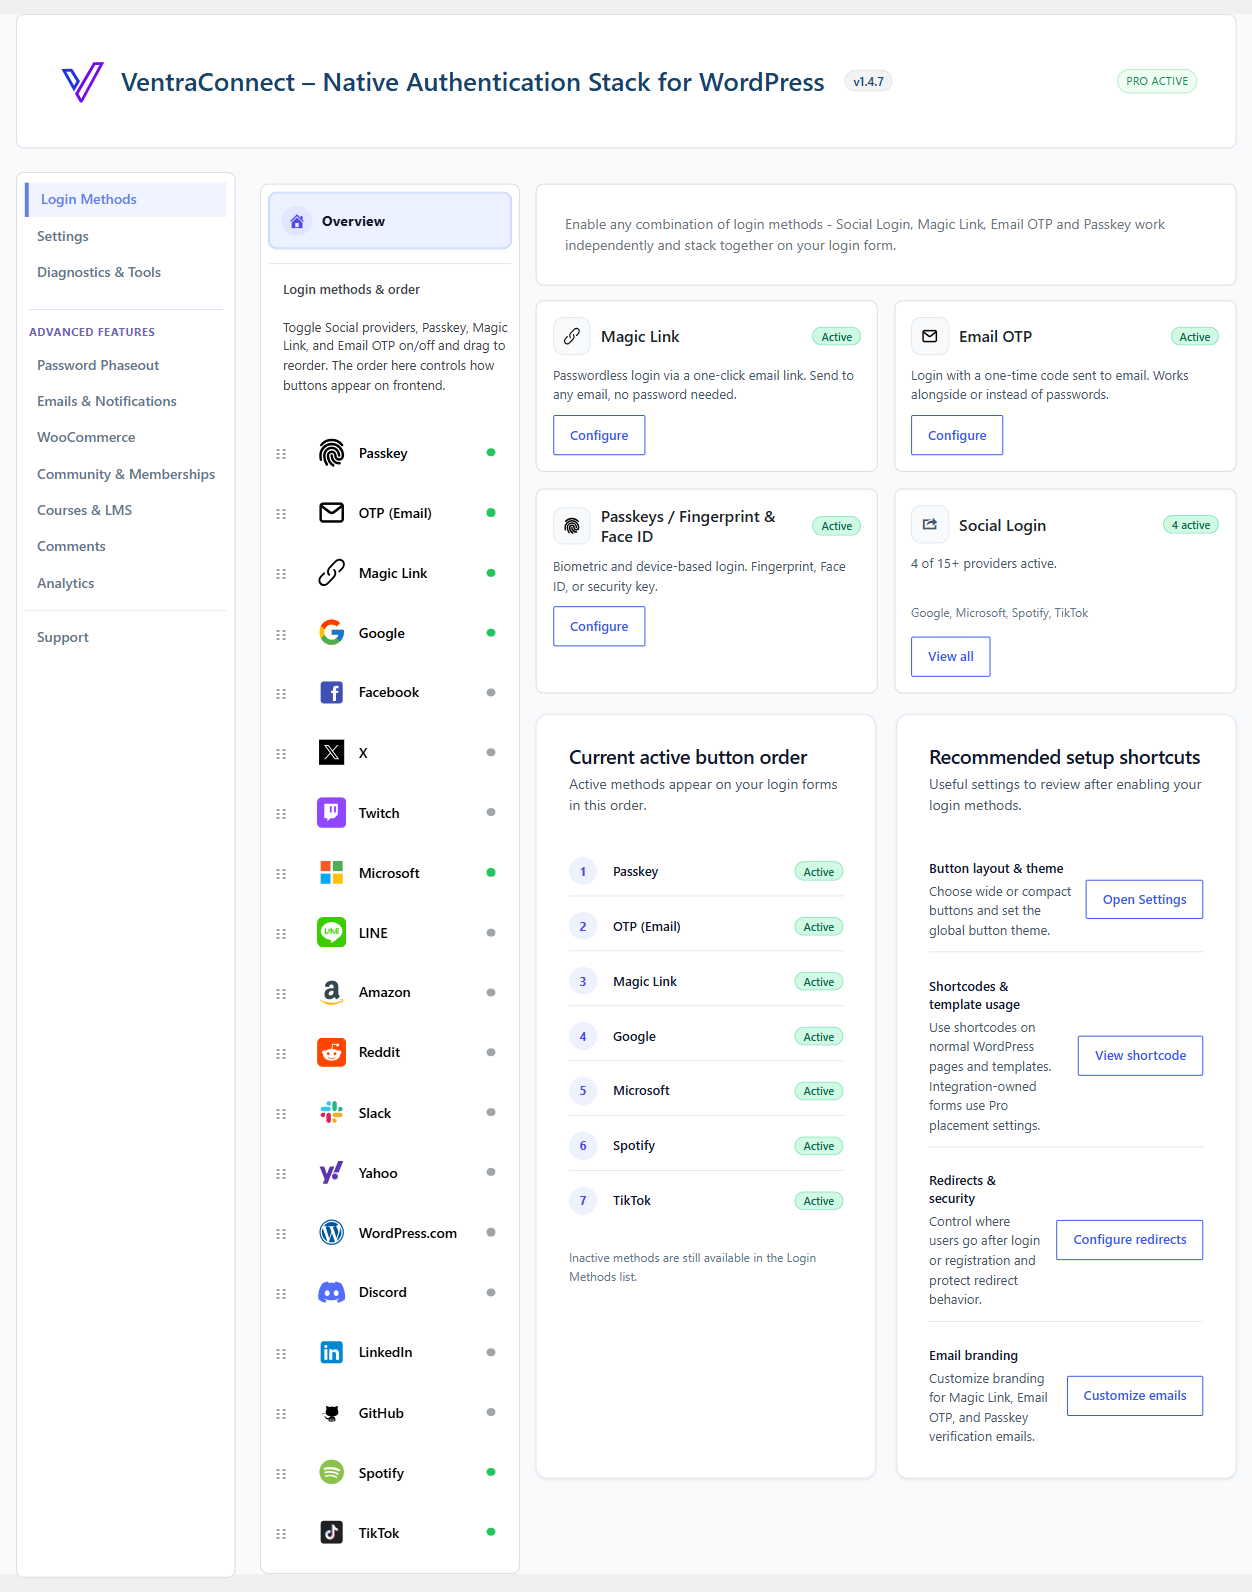
Task: Click the Amazon logo icon
Action: tap(331, 992)
